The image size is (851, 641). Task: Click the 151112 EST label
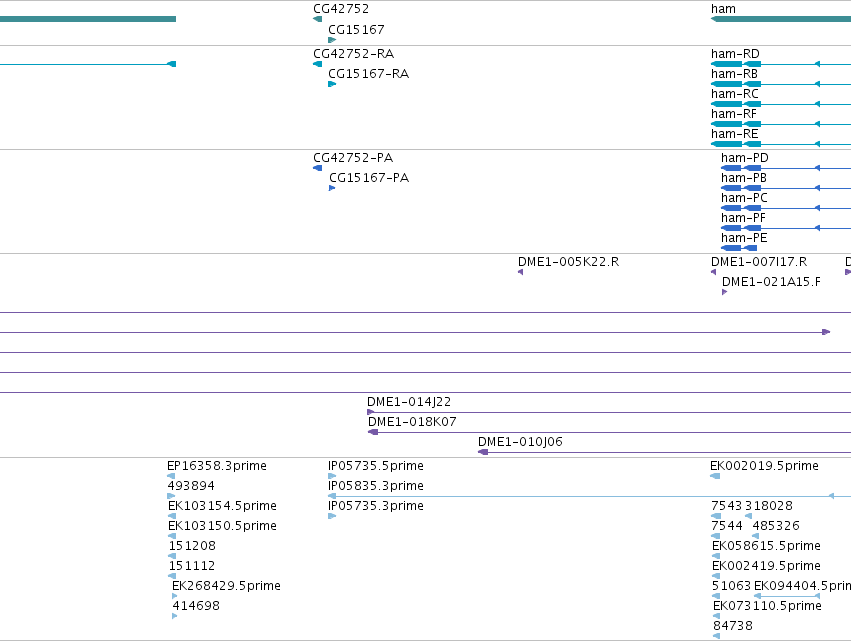(192, 567)
